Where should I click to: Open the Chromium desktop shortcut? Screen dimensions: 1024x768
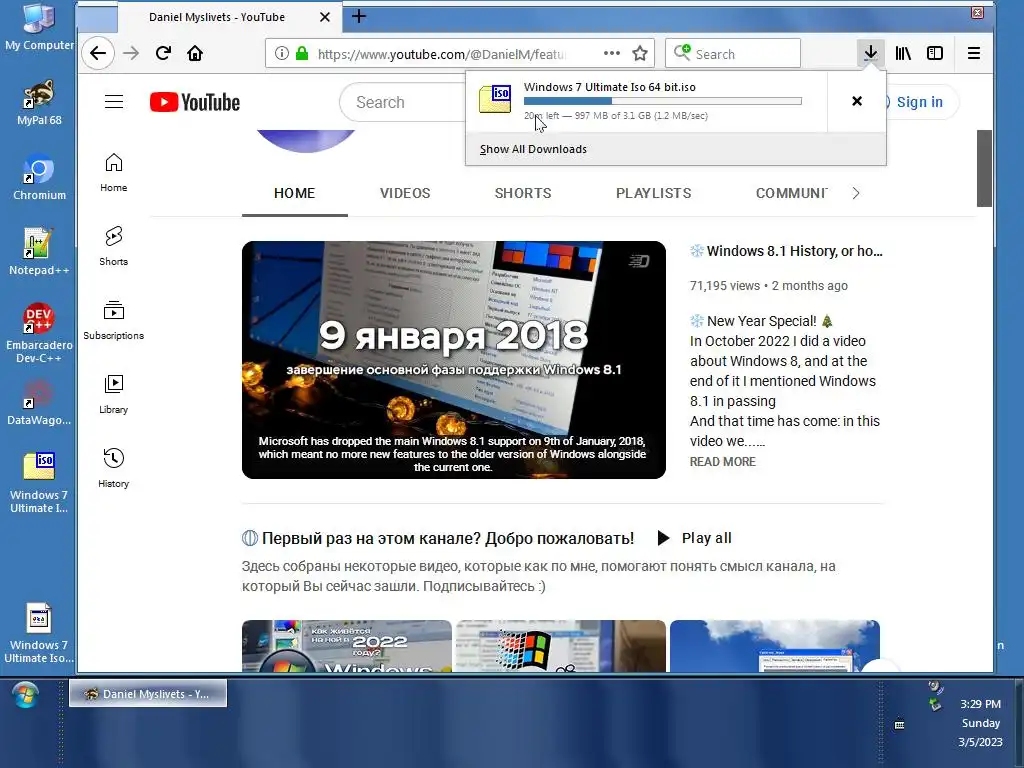[x=39, y=178]
